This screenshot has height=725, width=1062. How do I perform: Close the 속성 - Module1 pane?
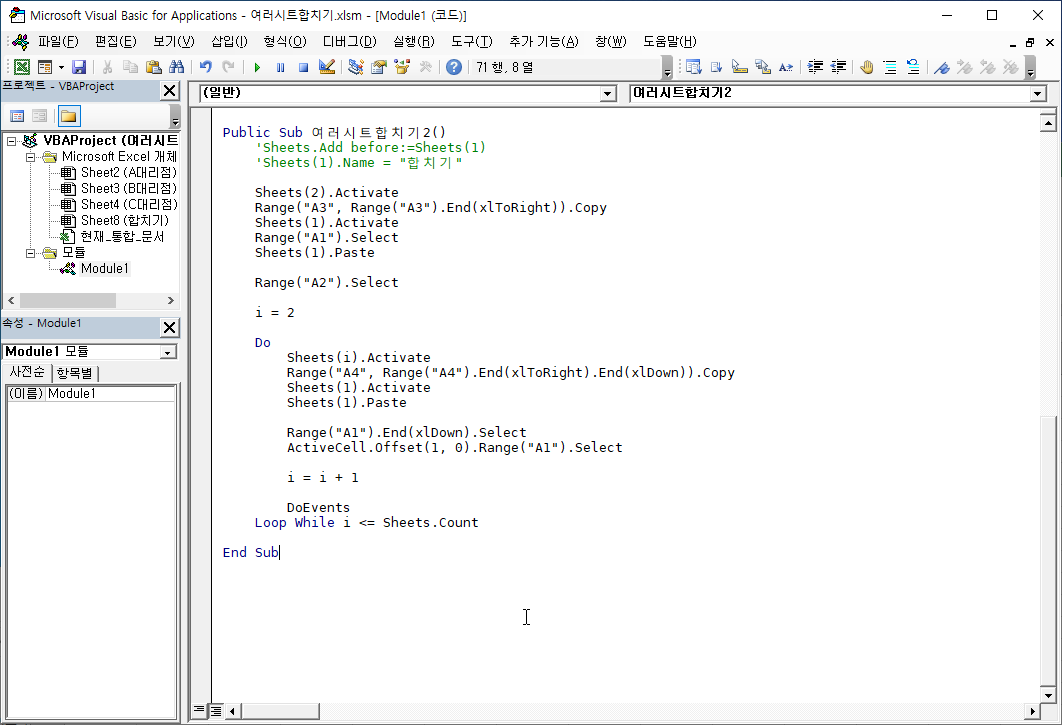point(169,328)
